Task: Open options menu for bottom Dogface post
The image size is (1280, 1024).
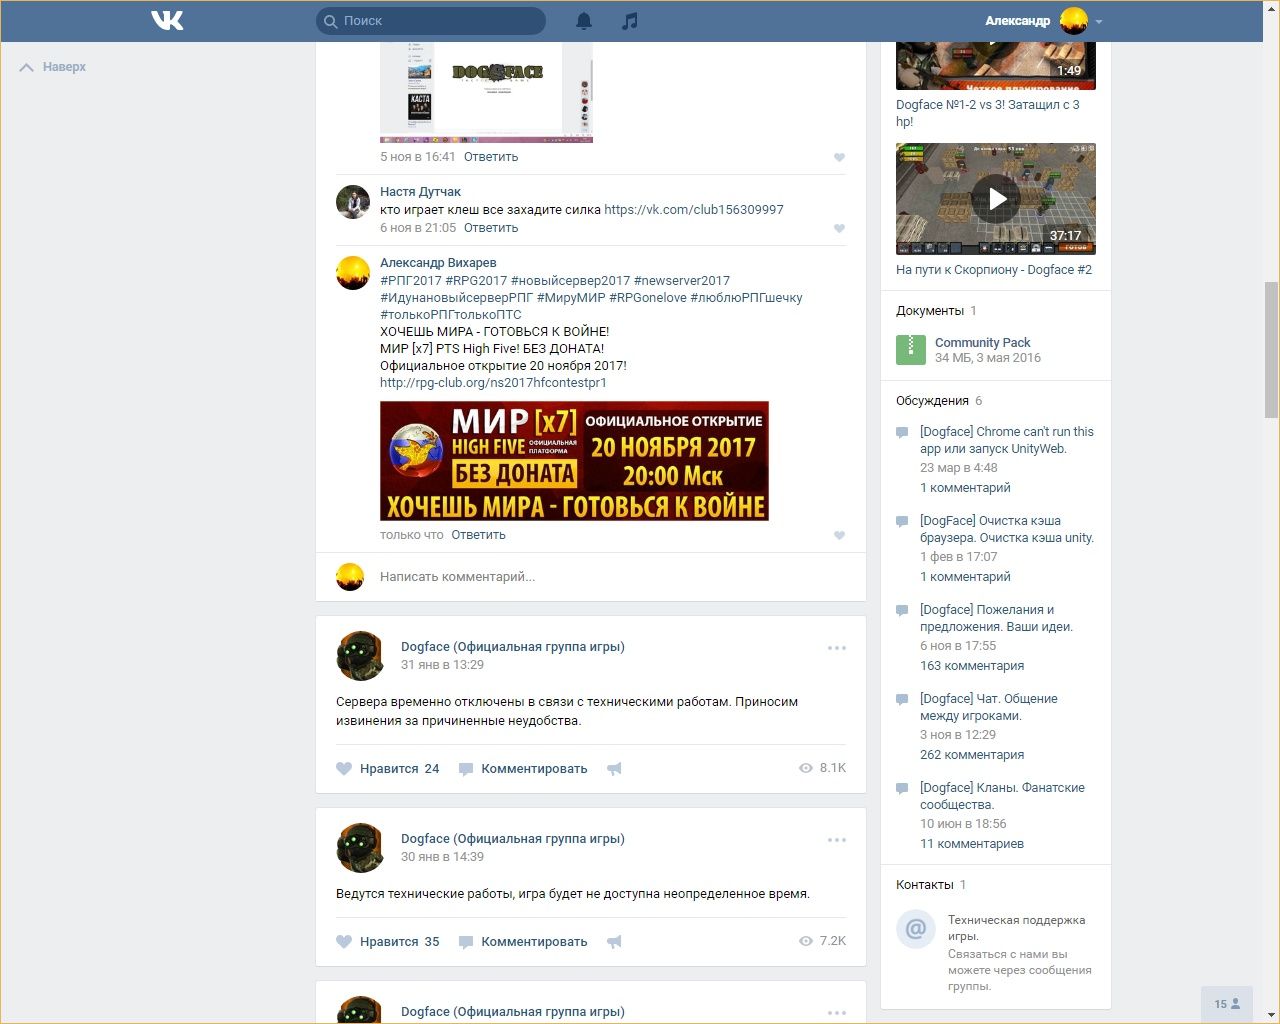Action: pyautogui.click(x=837, y=1012)
